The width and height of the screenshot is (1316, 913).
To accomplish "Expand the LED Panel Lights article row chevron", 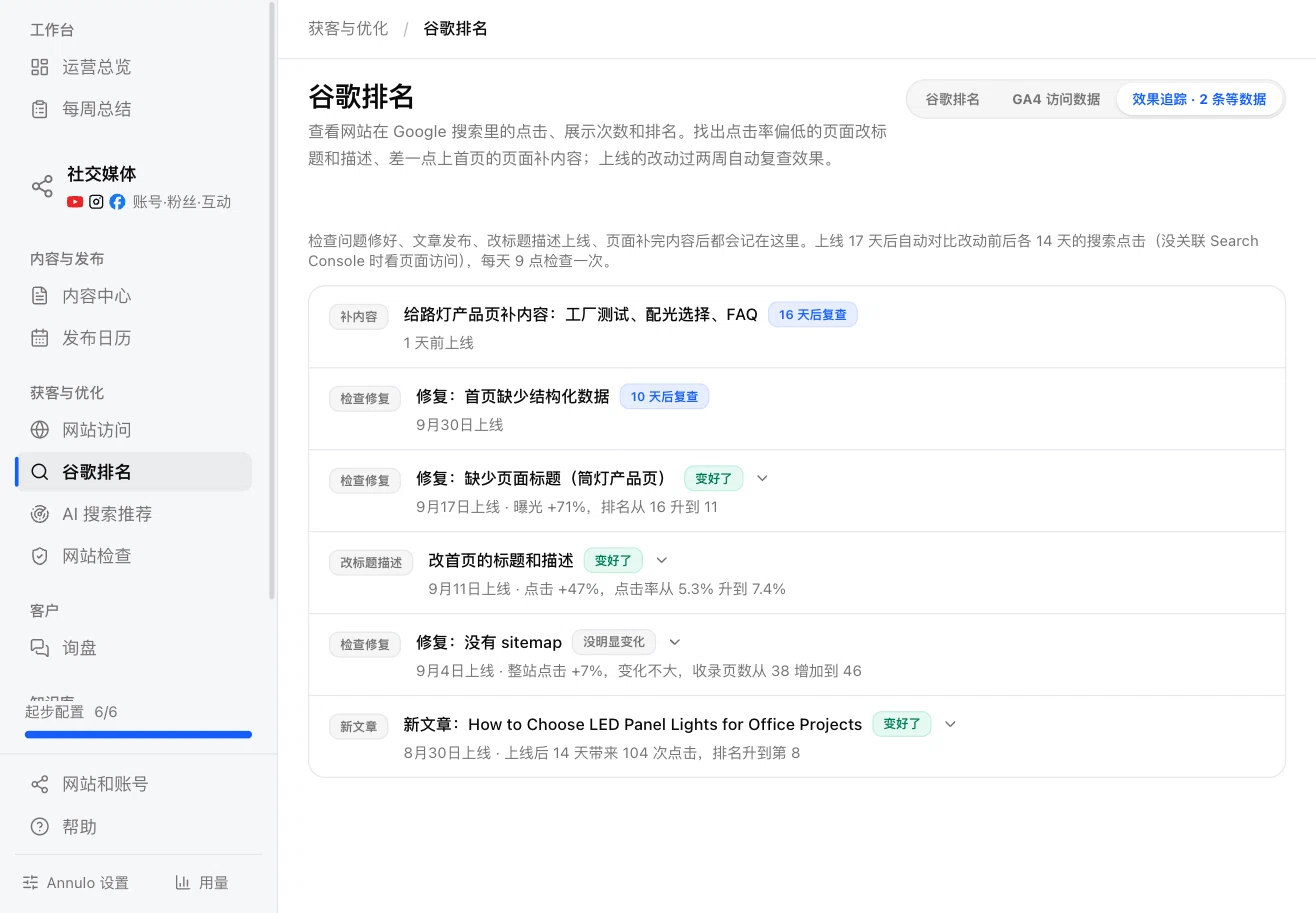I will pyautogui.click(x=950, y=724).
